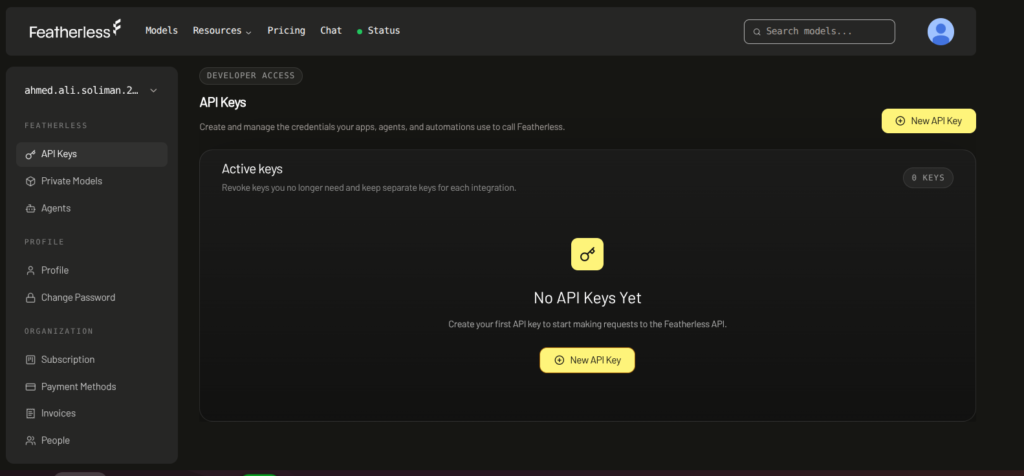Image resolution: width=1024 pixels, height=476 pixels.
Task: Click New API Key button in empty state
Action: pyautogui.click(x=587, y=360)
